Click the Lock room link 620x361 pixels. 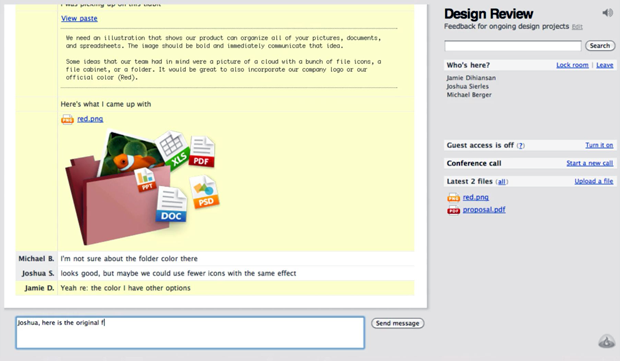(x=572, y=65)
